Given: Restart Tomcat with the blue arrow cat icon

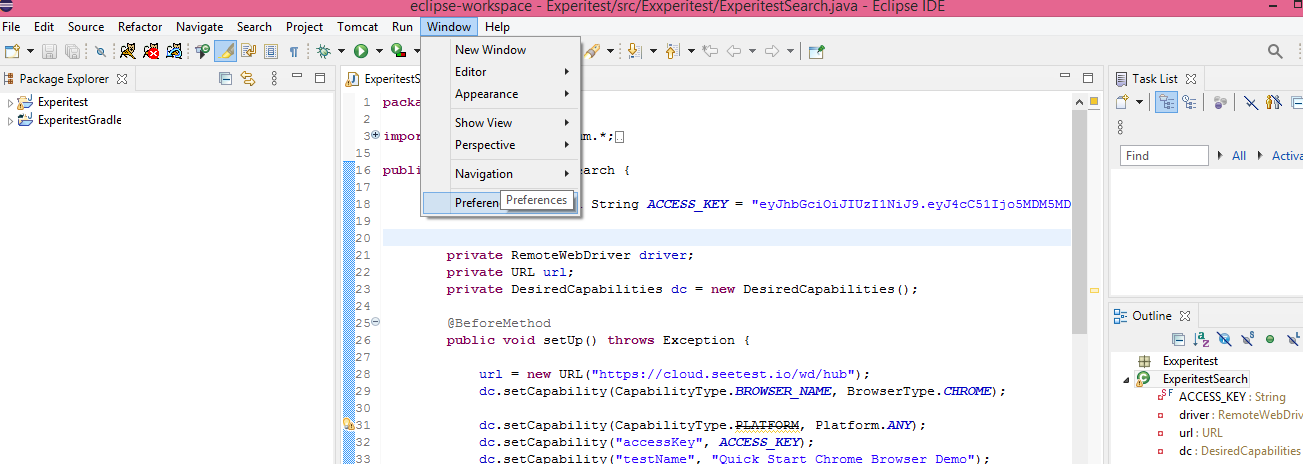Looking at the screenshot, I should tap(174, 51).
